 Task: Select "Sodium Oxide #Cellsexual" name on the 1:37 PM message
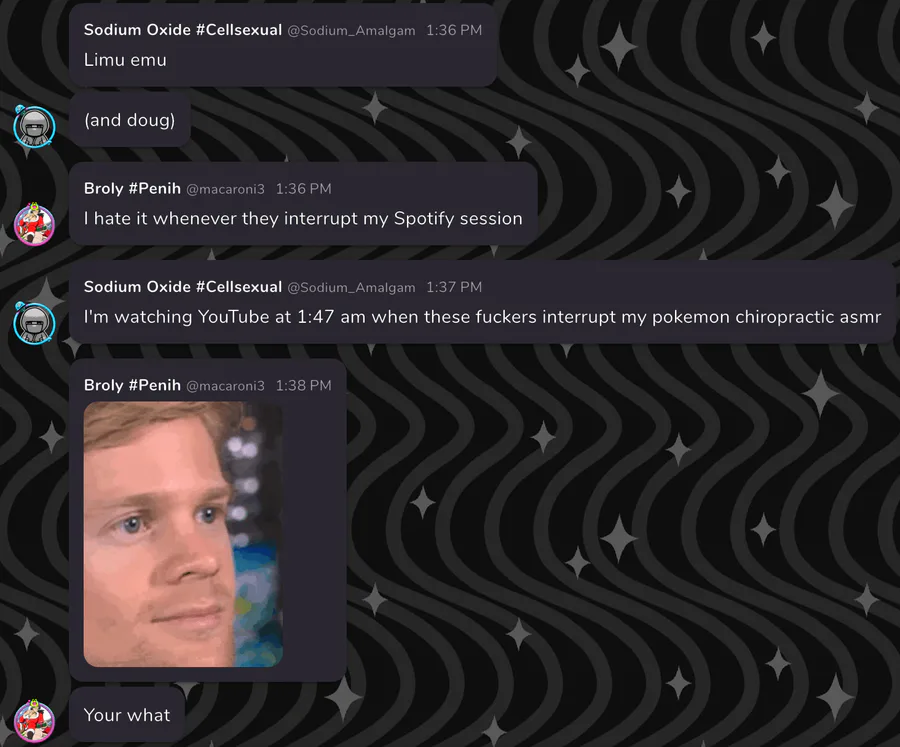pyautogui.click(x=183, y=287)
